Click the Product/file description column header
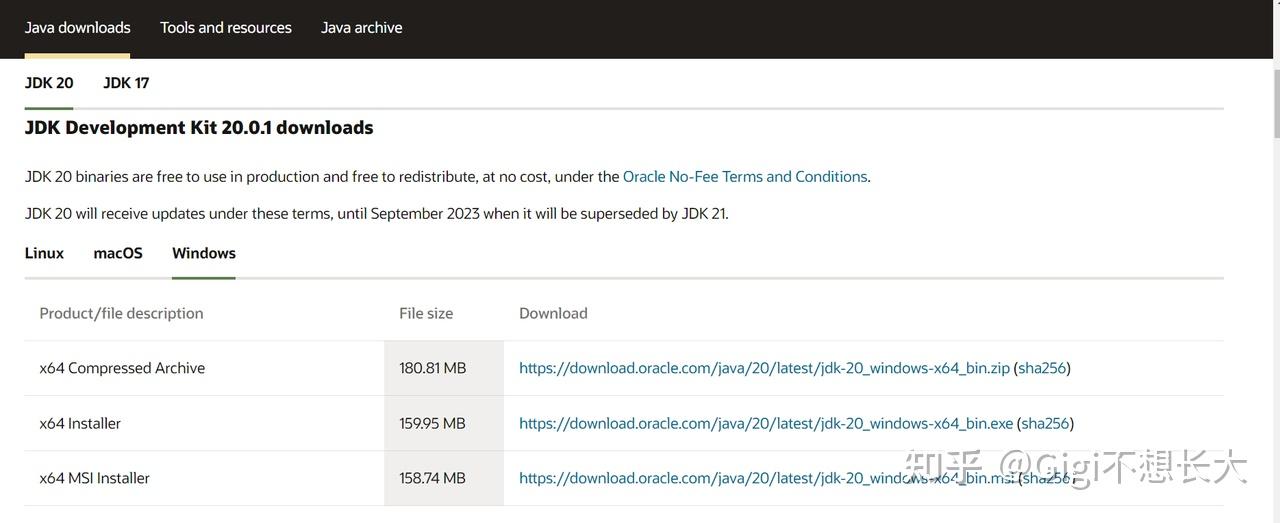1280x523 pixels. point(121,313)
